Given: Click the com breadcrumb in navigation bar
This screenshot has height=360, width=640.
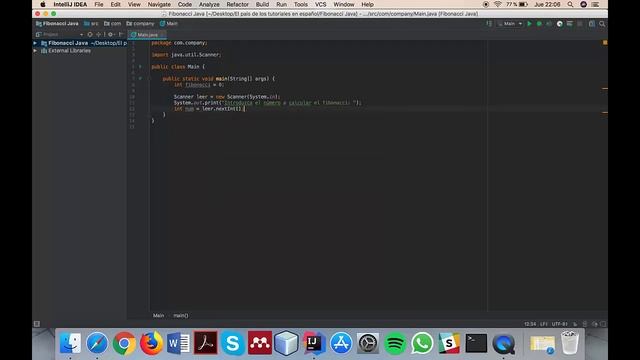Looking at the screenshot, I should tap(113, 24).
